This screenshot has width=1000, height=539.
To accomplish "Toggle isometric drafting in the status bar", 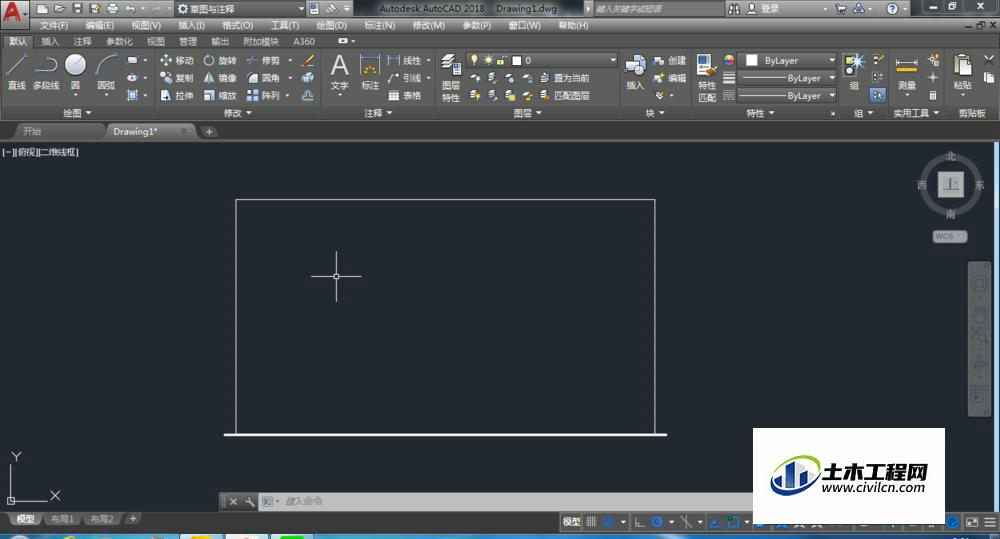I will pyautogui.click(x=686, y=522).
